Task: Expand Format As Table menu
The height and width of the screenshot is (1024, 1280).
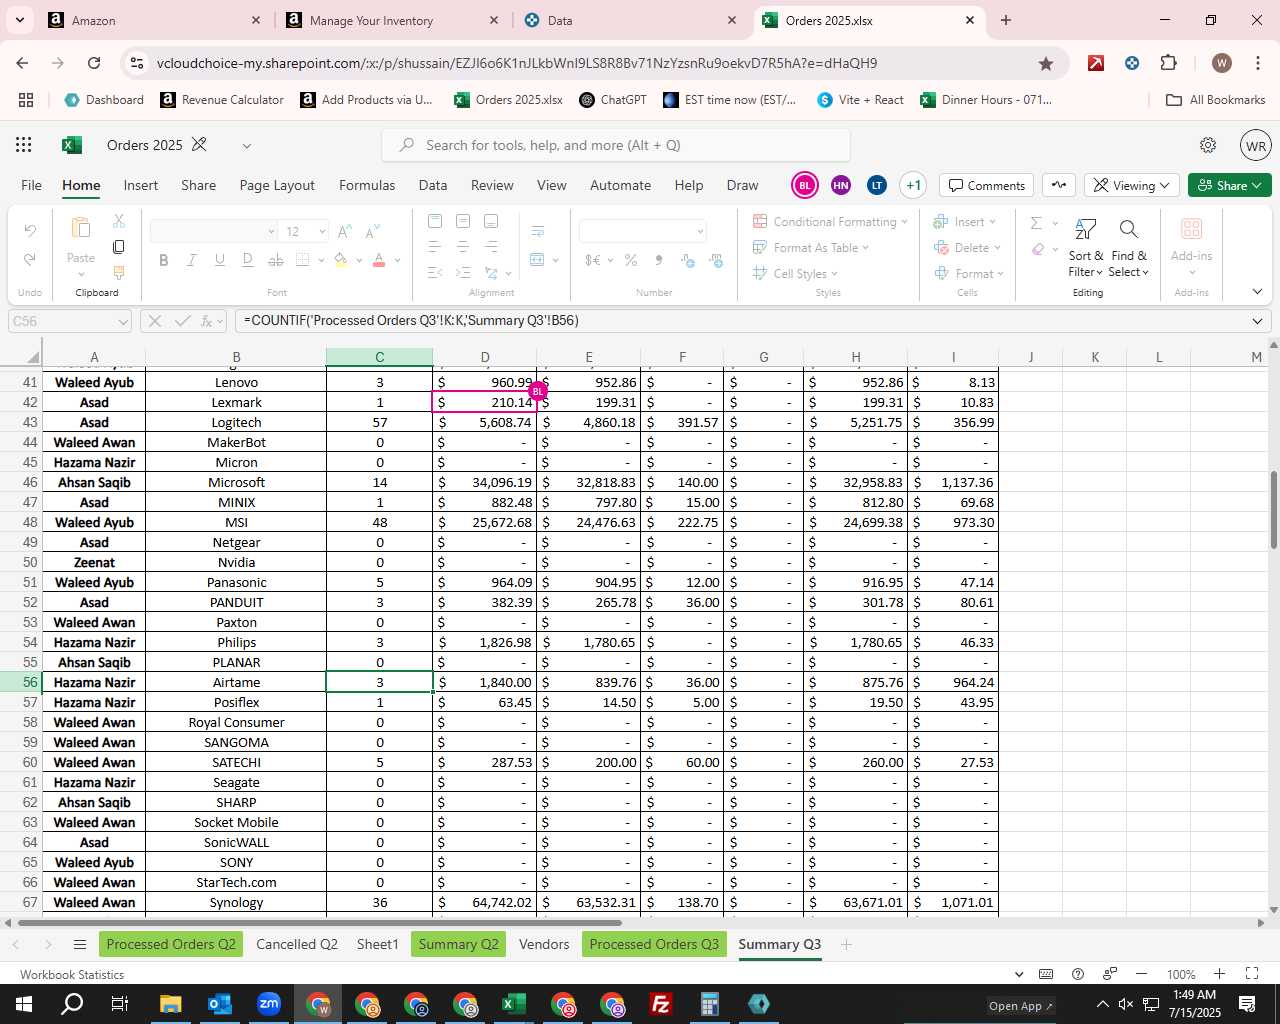Action: [811, 248]
